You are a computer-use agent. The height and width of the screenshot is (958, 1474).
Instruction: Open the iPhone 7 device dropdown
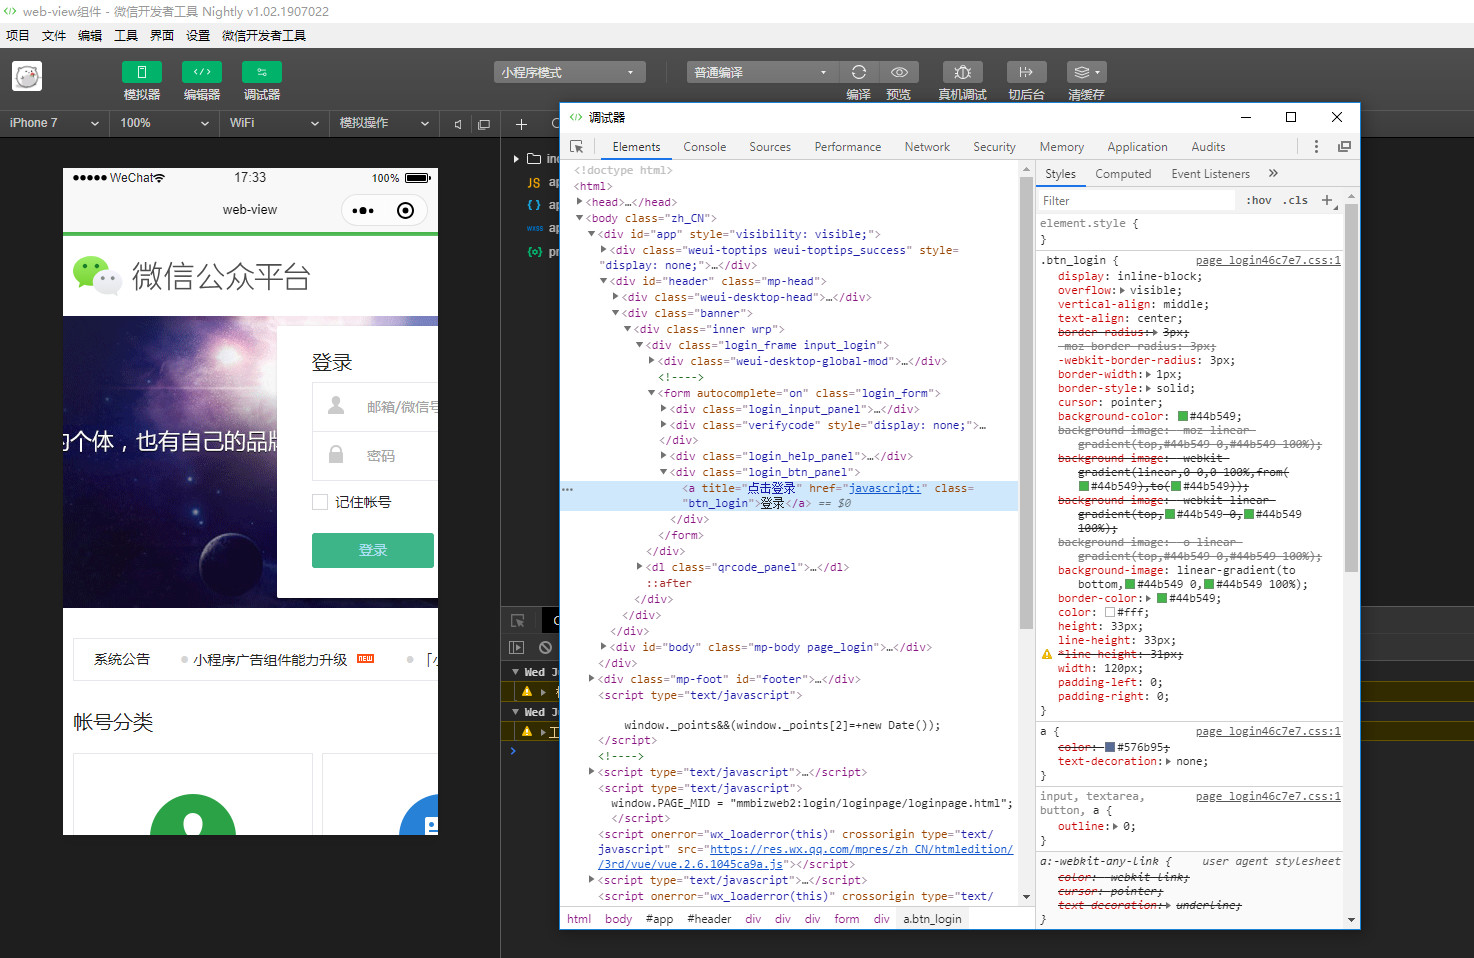pos(55,123)
